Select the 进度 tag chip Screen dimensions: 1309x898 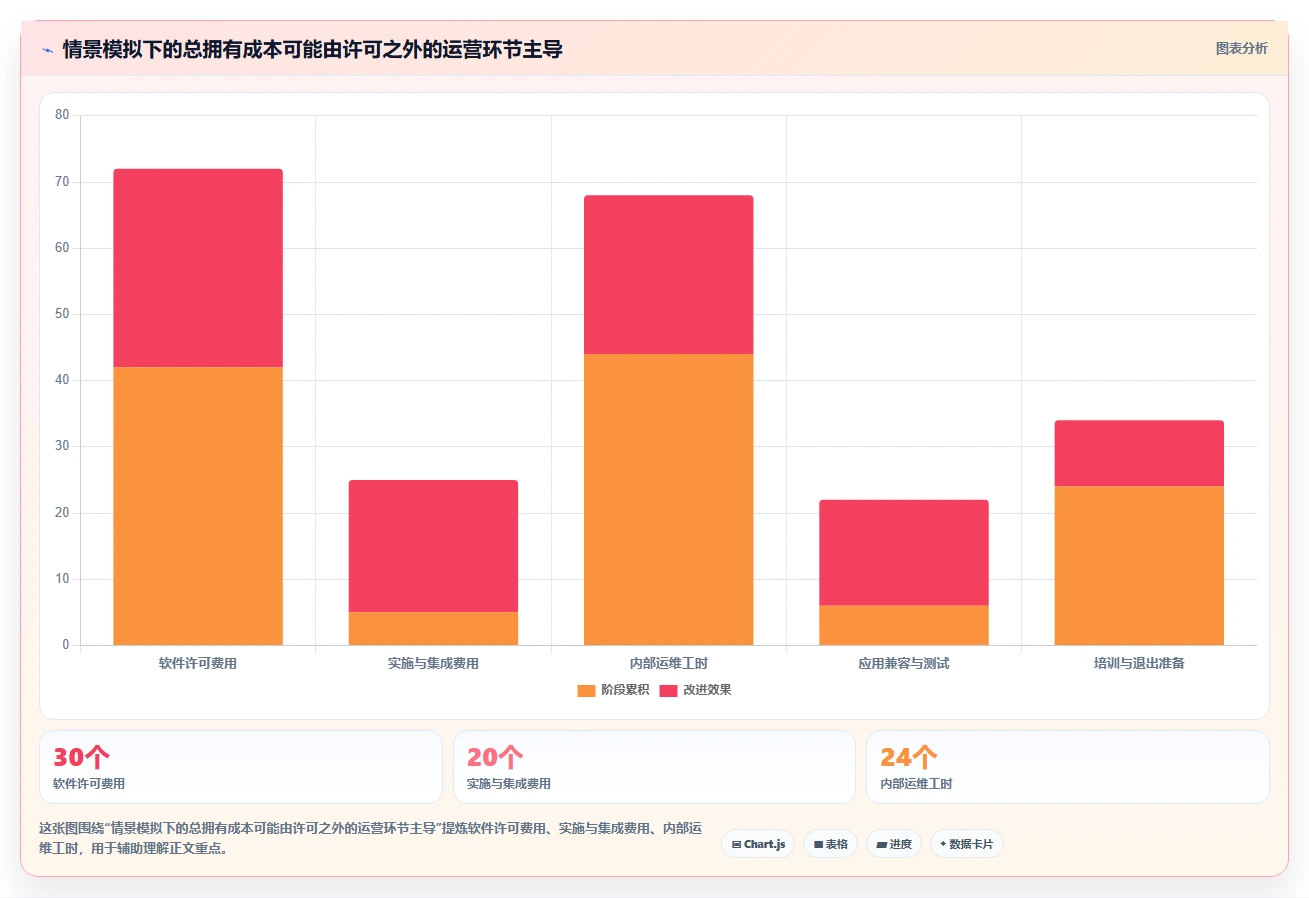click(894, 844)
